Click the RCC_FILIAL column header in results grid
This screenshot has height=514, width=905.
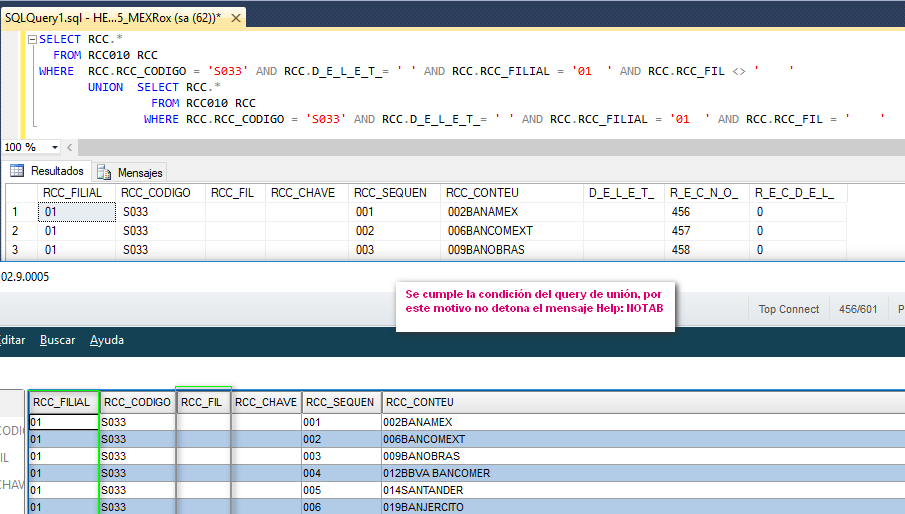pos(76,193)
